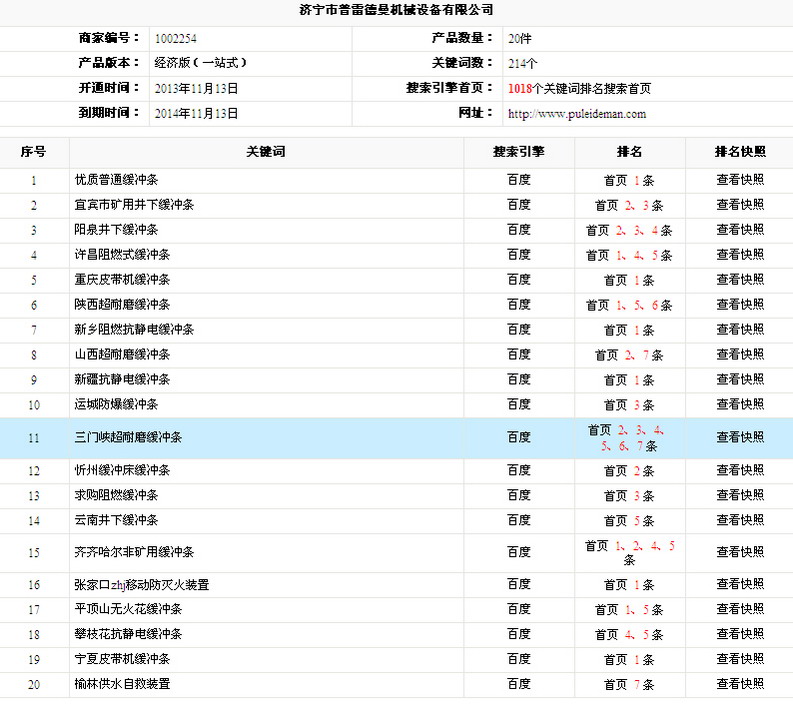The height and width of the screenshot is (706, 793).
Task: View snapshot for 山西超耐磨缓冲条 row
Action: (740, 355)
